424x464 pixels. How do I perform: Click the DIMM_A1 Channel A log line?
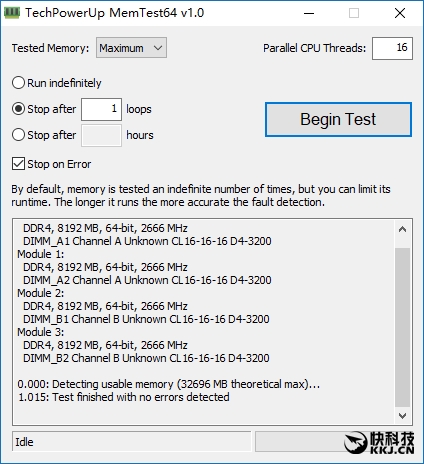147,241
